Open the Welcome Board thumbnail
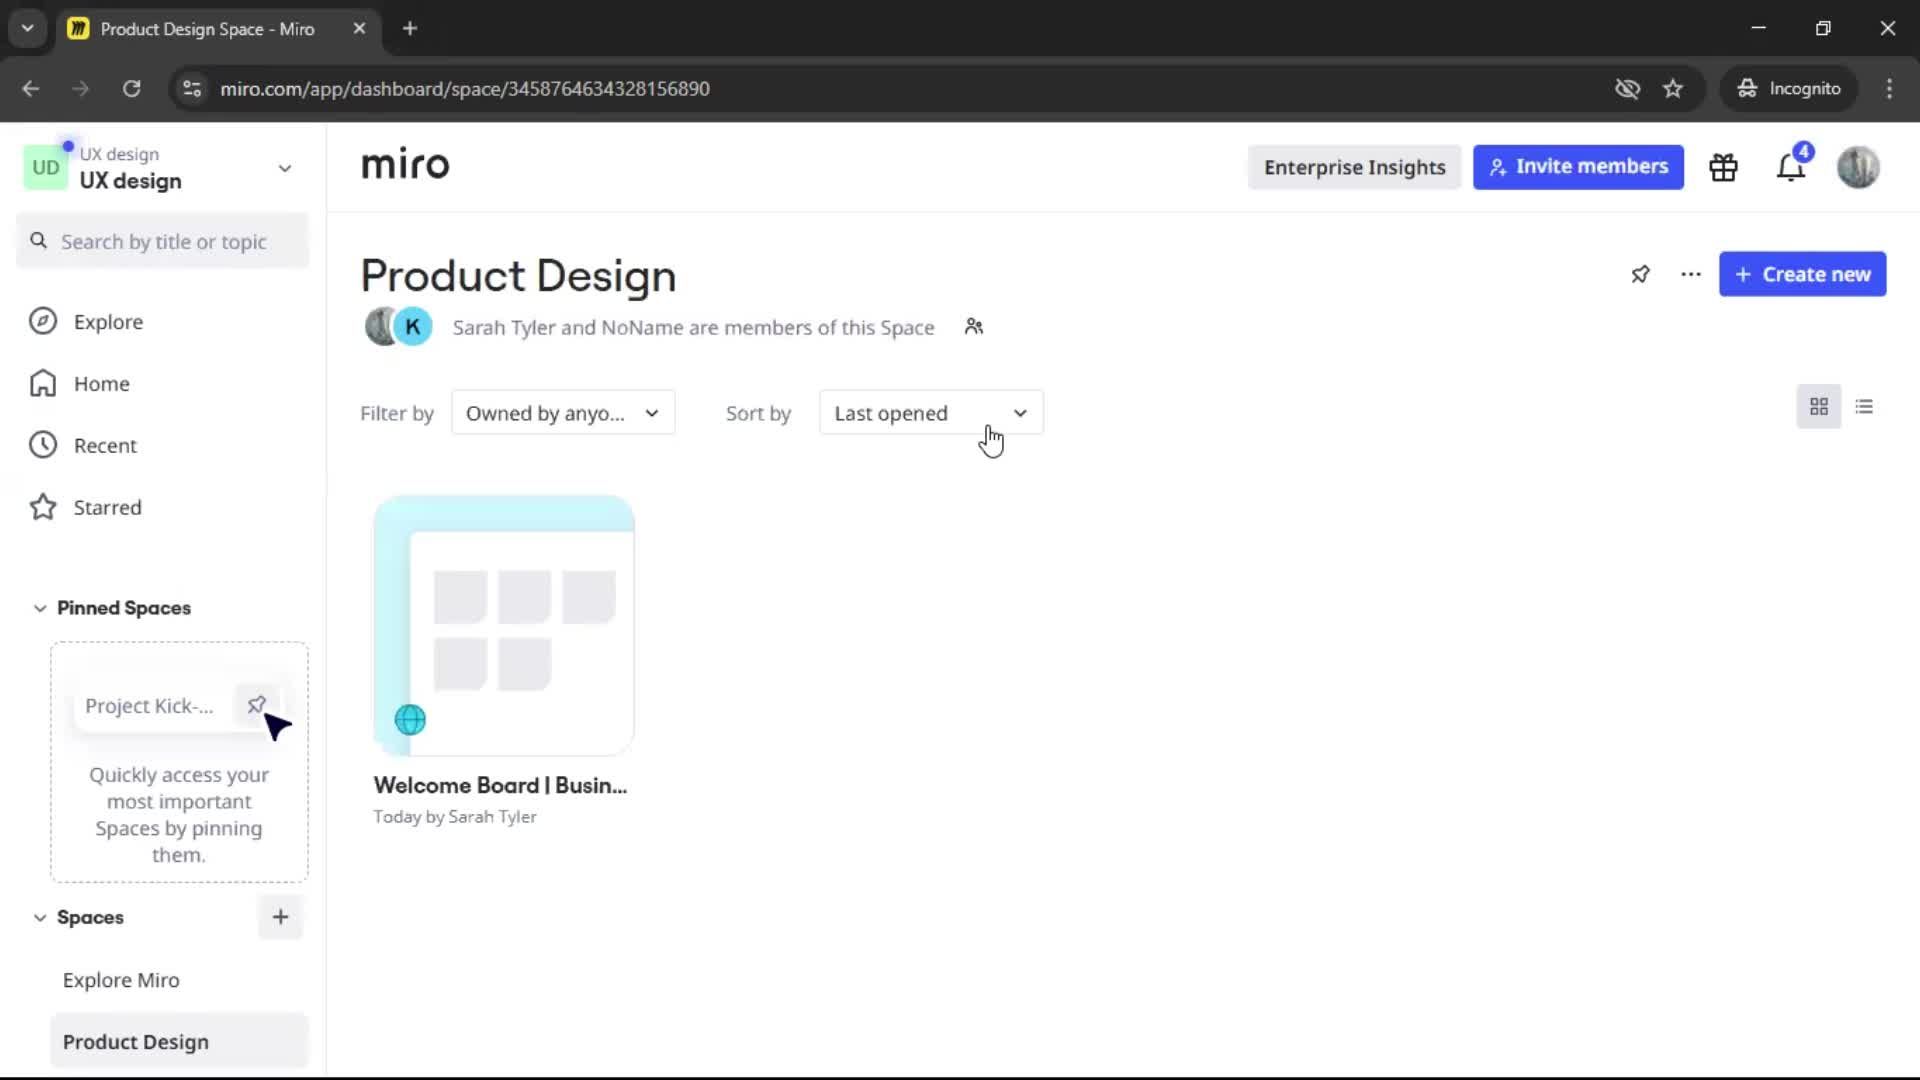The height and width of the screenshot is (1080, 1920). click(504, 625)
